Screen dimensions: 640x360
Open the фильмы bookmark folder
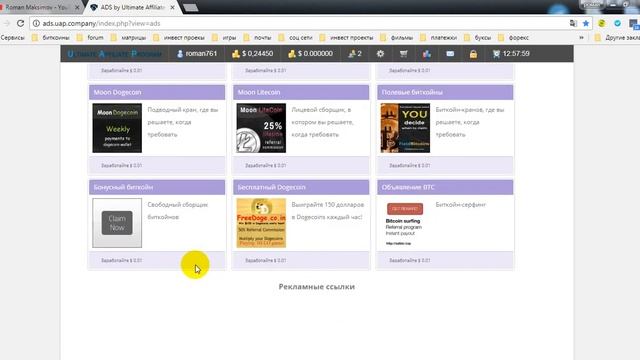(x=397, y=38)
